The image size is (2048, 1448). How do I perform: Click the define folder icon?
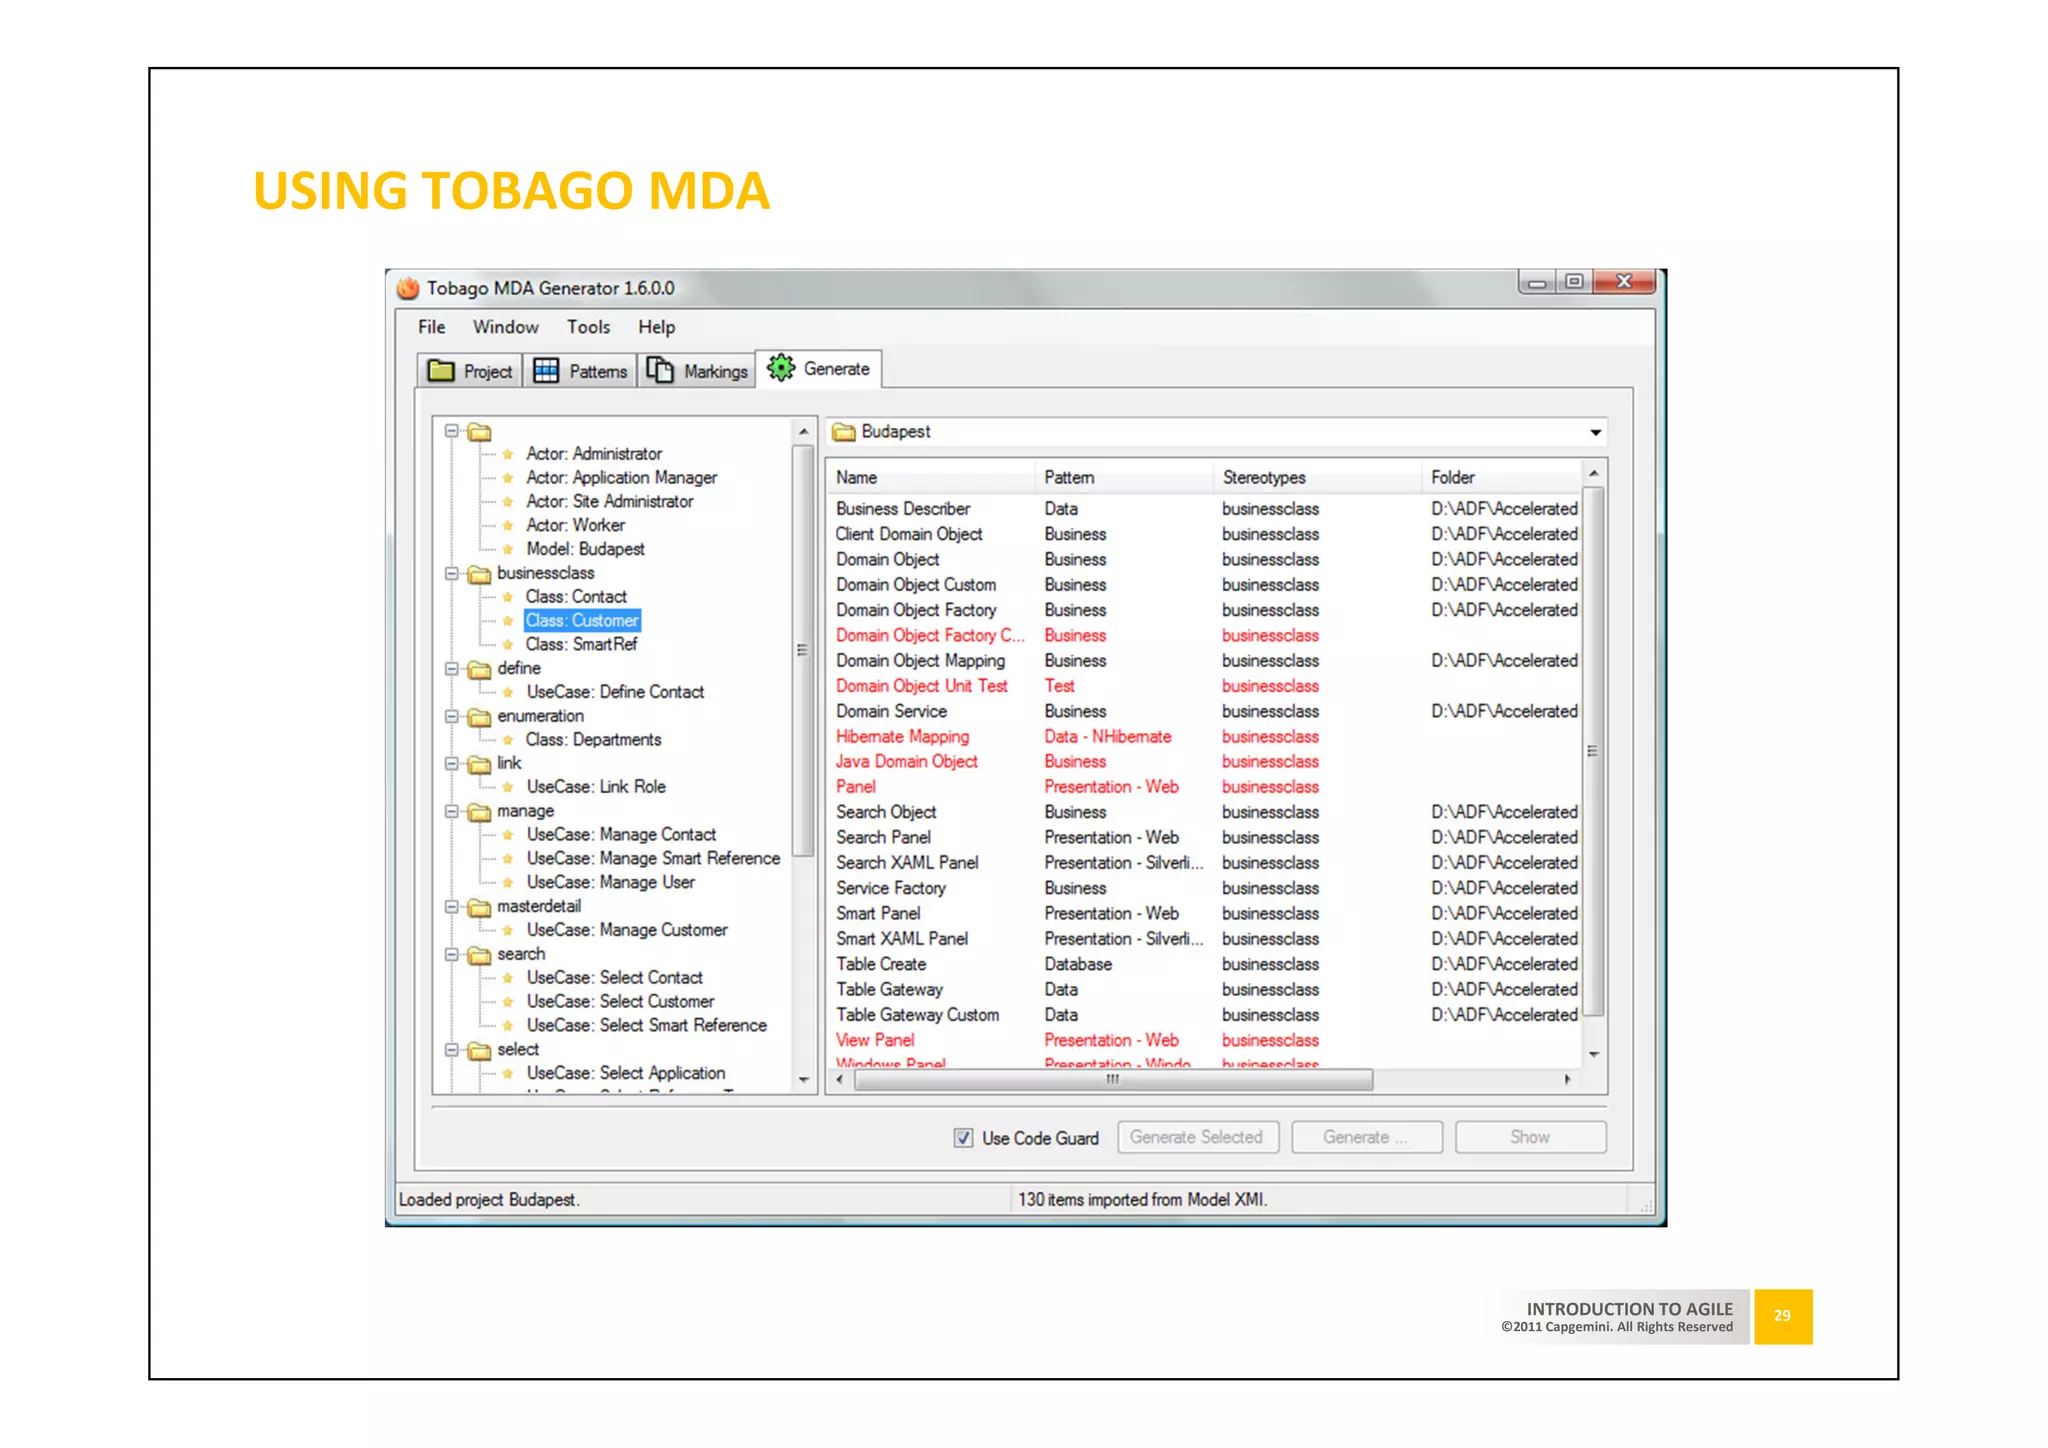[x=480, y=669]
